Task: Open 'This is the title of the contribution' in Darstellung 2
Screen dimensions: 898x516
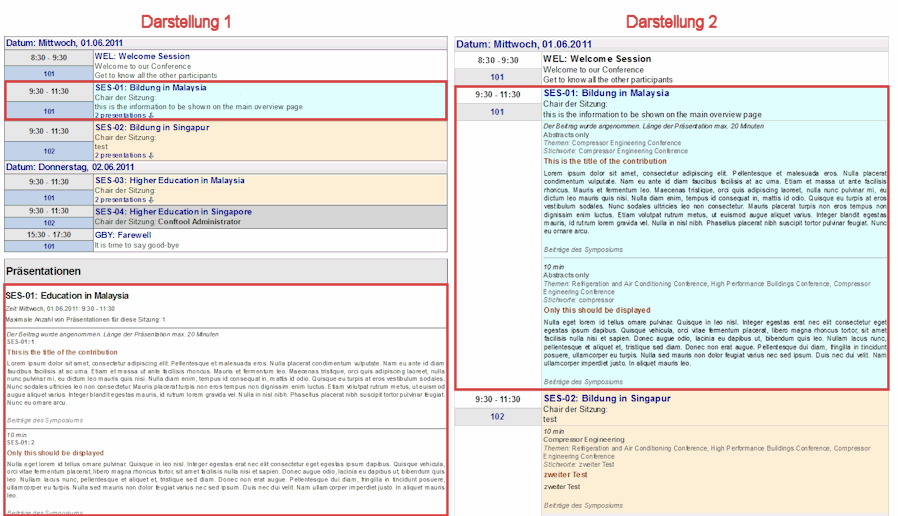Action: click(605, 162)
